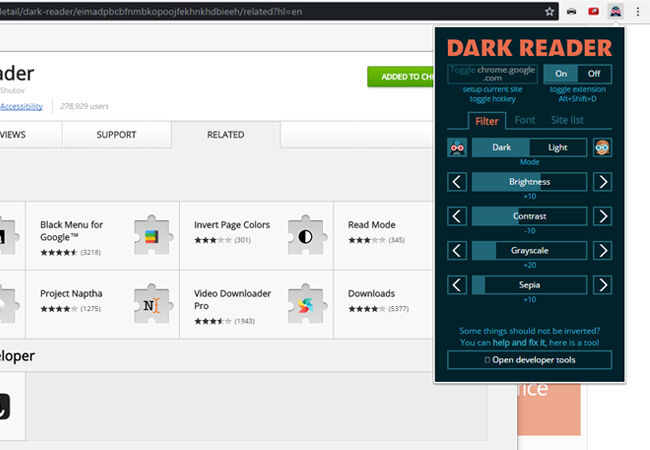Click the Project Naptha rating (1275)
650x450 pixels.
click(x=90, y=309)
